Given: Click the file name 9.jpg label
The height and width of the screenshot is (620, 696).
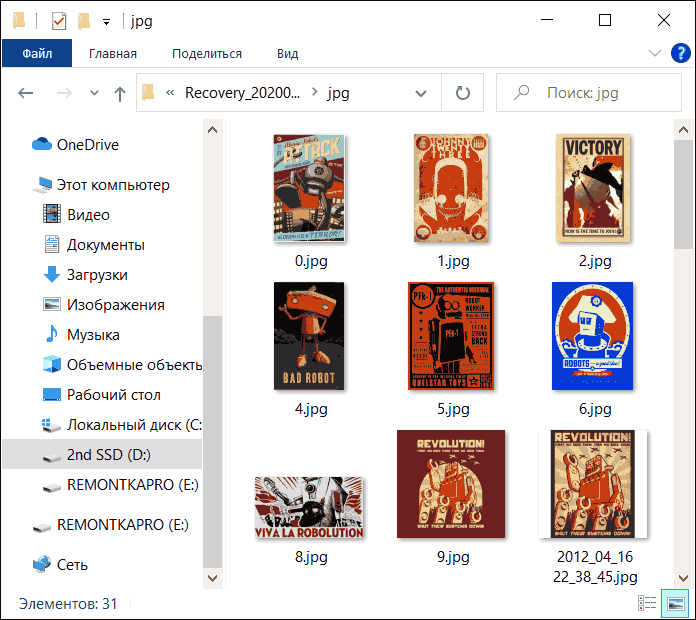Looking at the screenshot, I should coord(453,557).
